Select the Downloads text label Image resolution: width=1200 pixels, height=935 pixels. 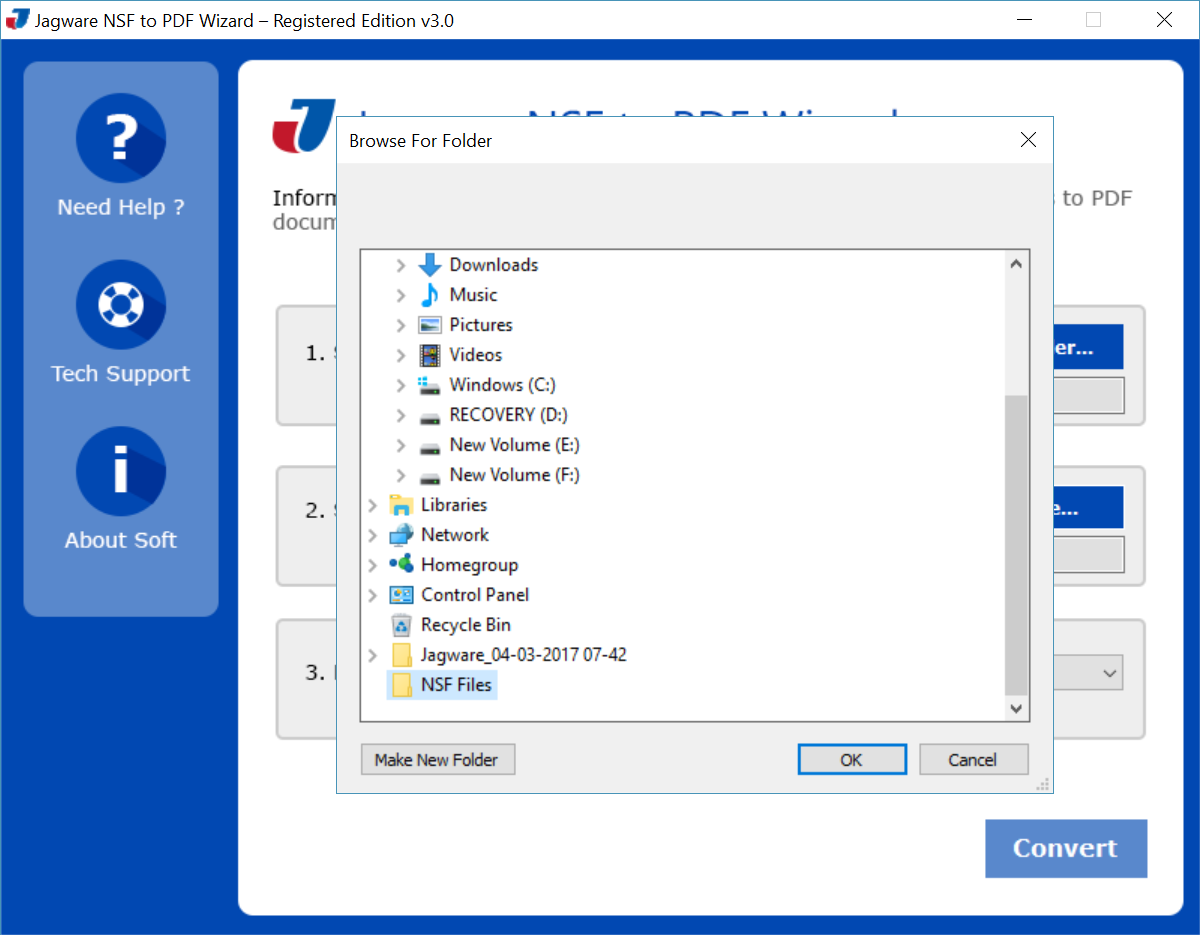494,265
